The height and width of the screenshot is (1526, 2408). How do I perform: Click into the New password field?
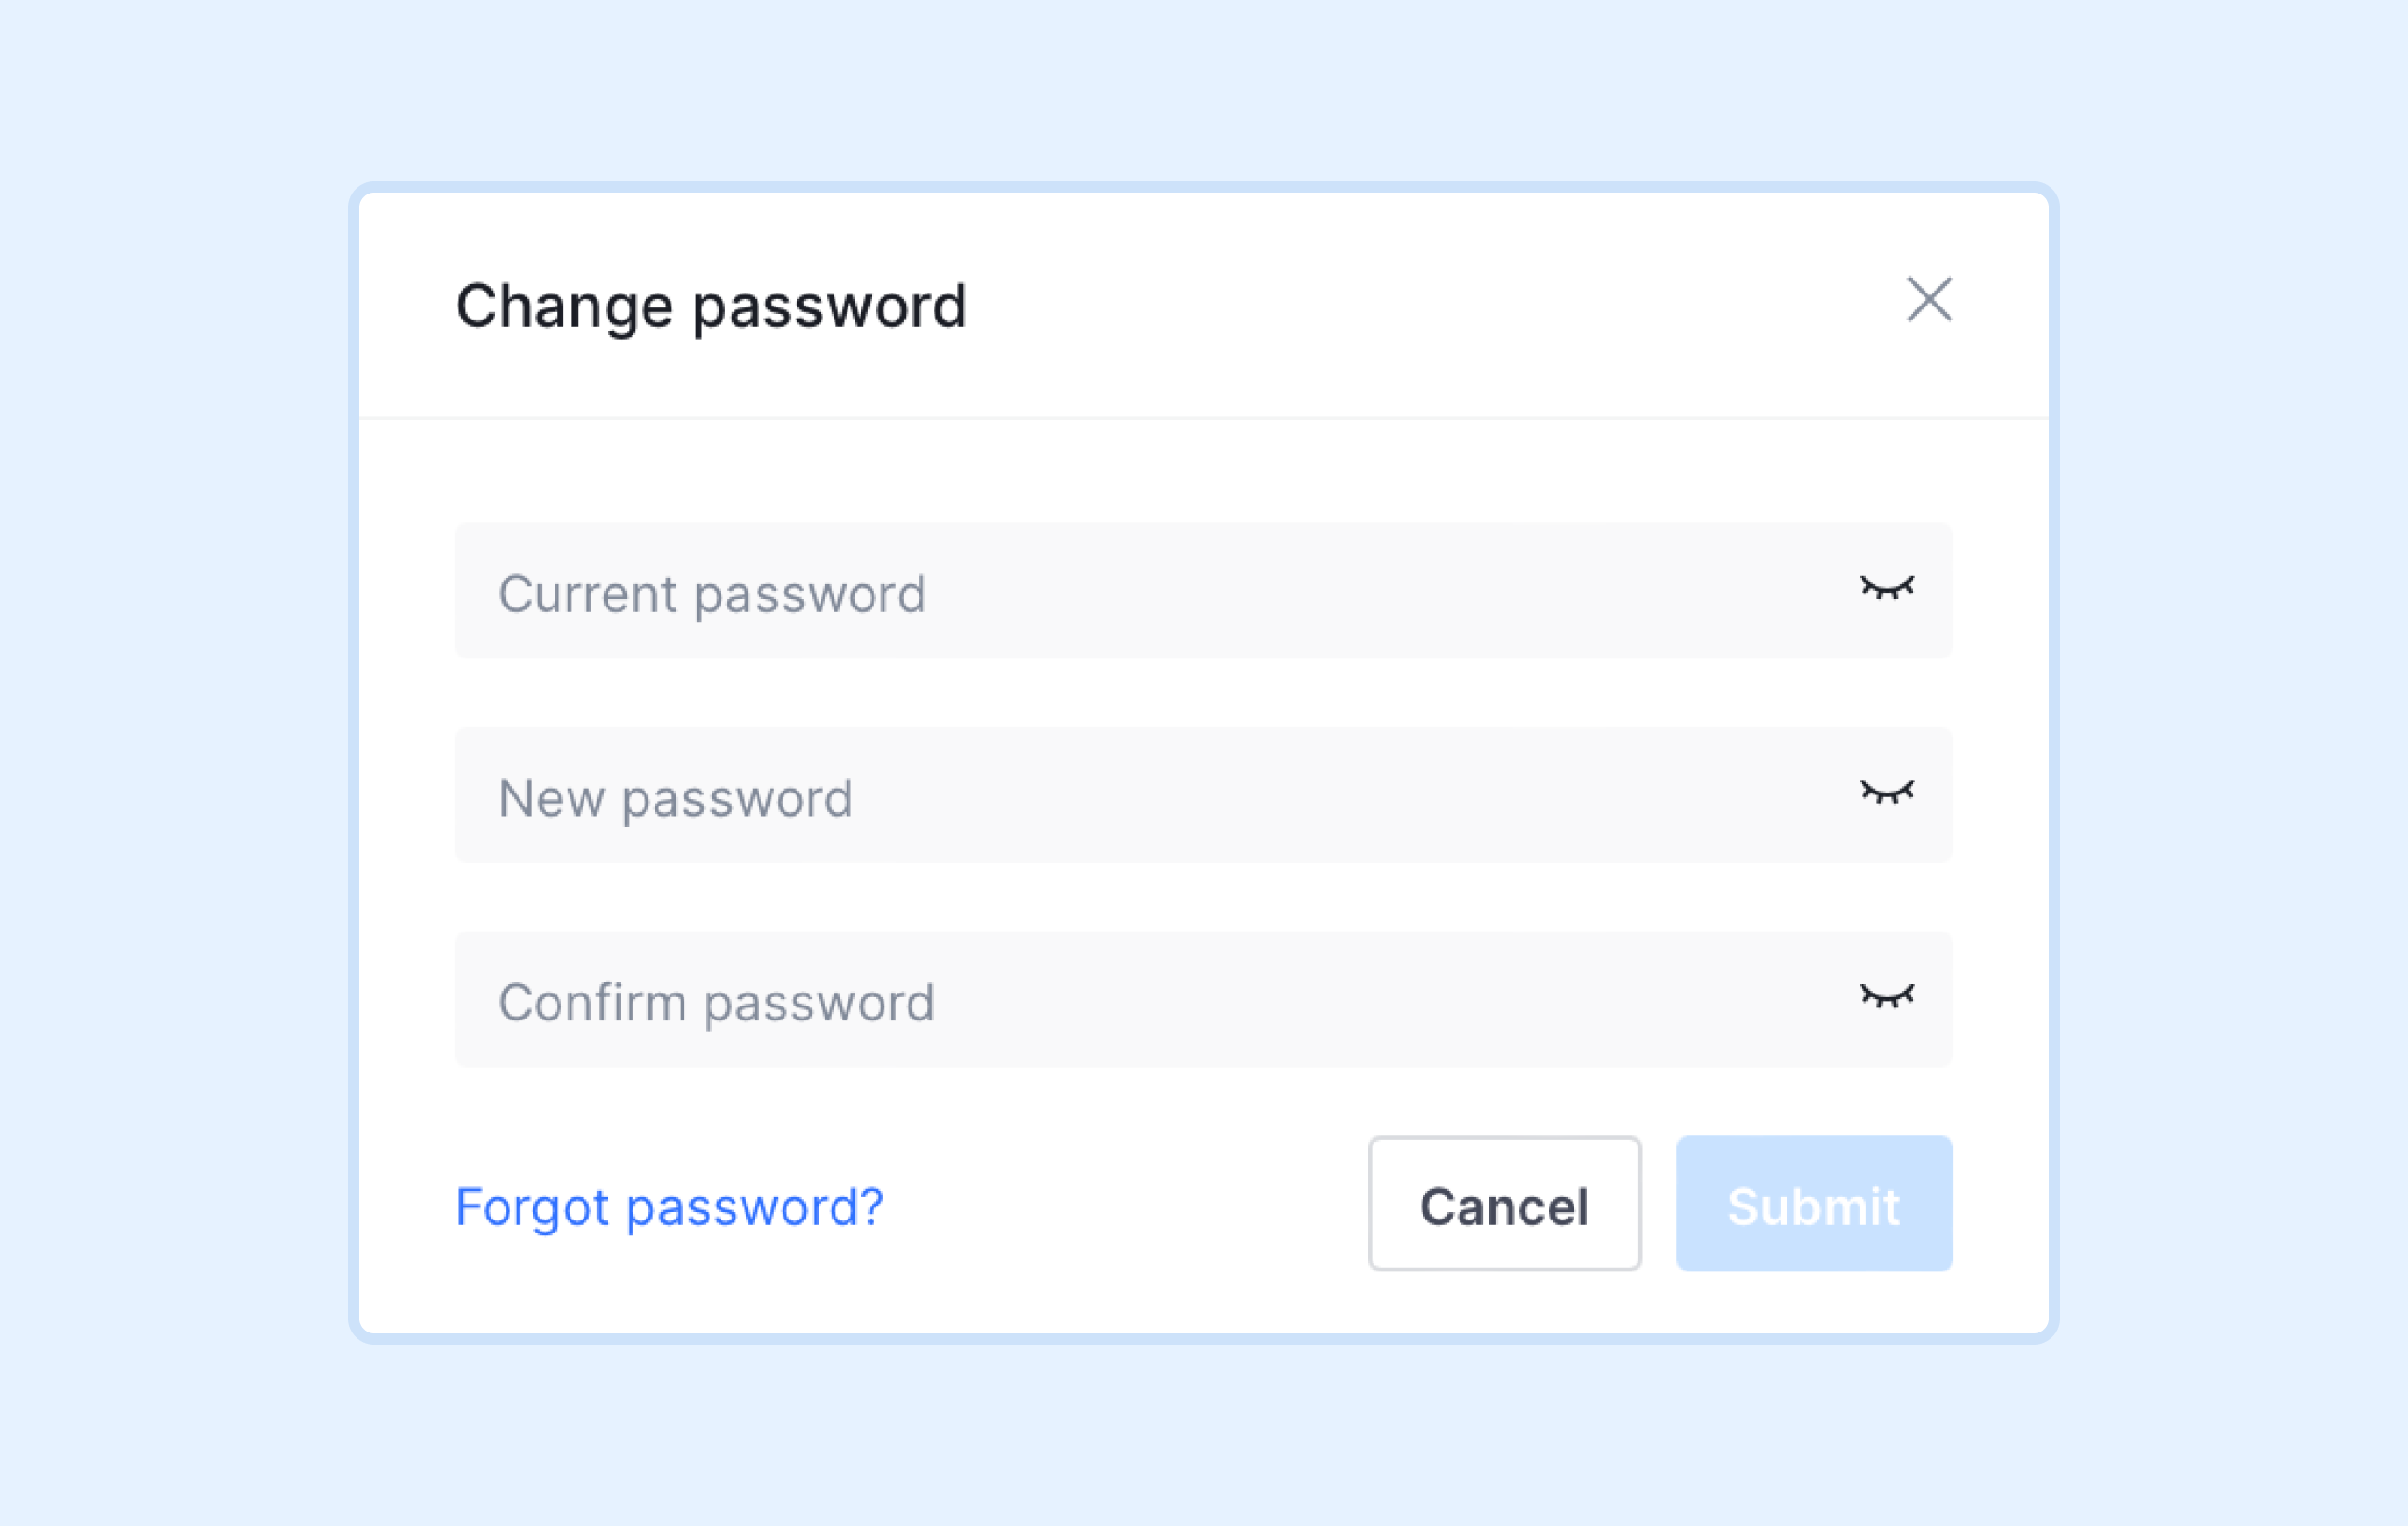(1203, 794)
